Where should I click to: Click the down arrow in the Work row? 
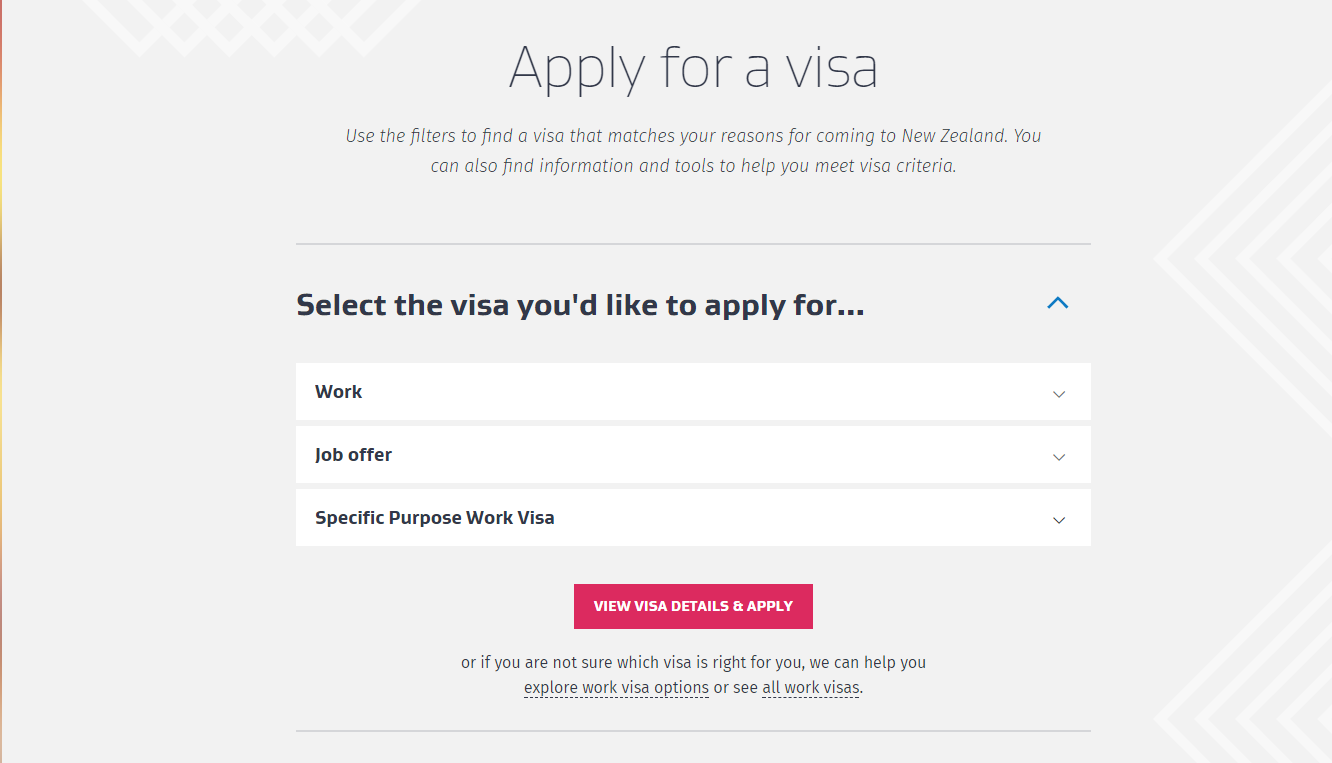click(x=1059, y=394)
